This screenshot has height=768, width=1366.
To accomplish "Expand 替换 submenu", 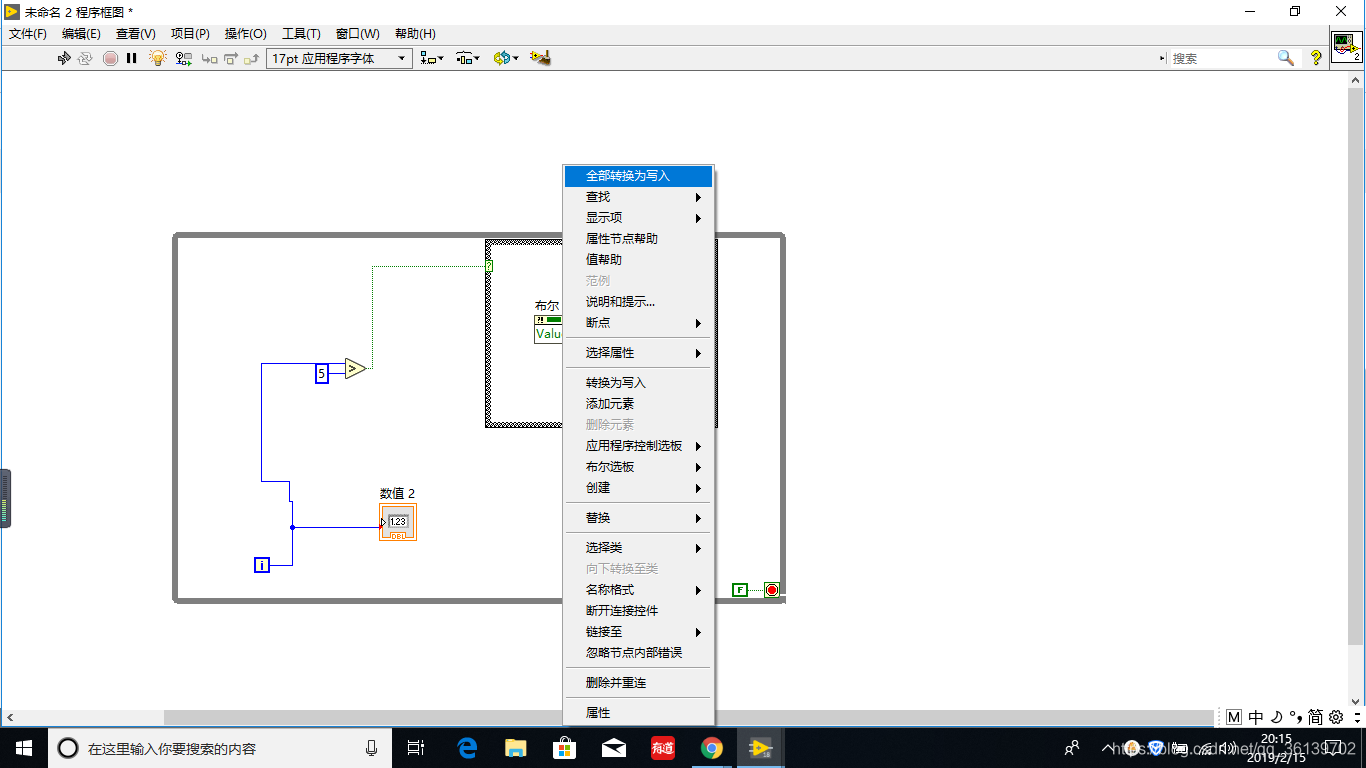I will (x=639, y=518).
